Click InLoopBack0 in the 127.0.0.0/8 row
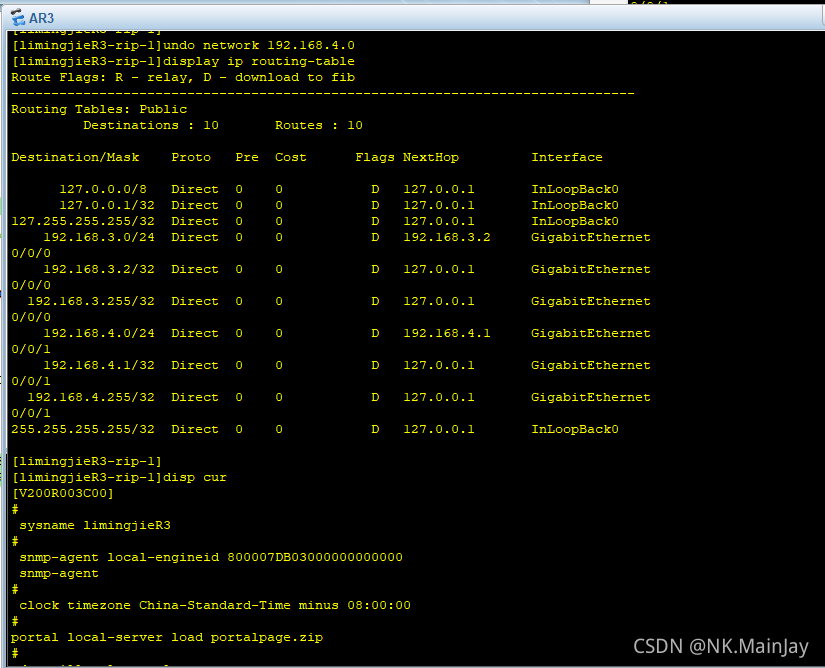 (575, 189)
